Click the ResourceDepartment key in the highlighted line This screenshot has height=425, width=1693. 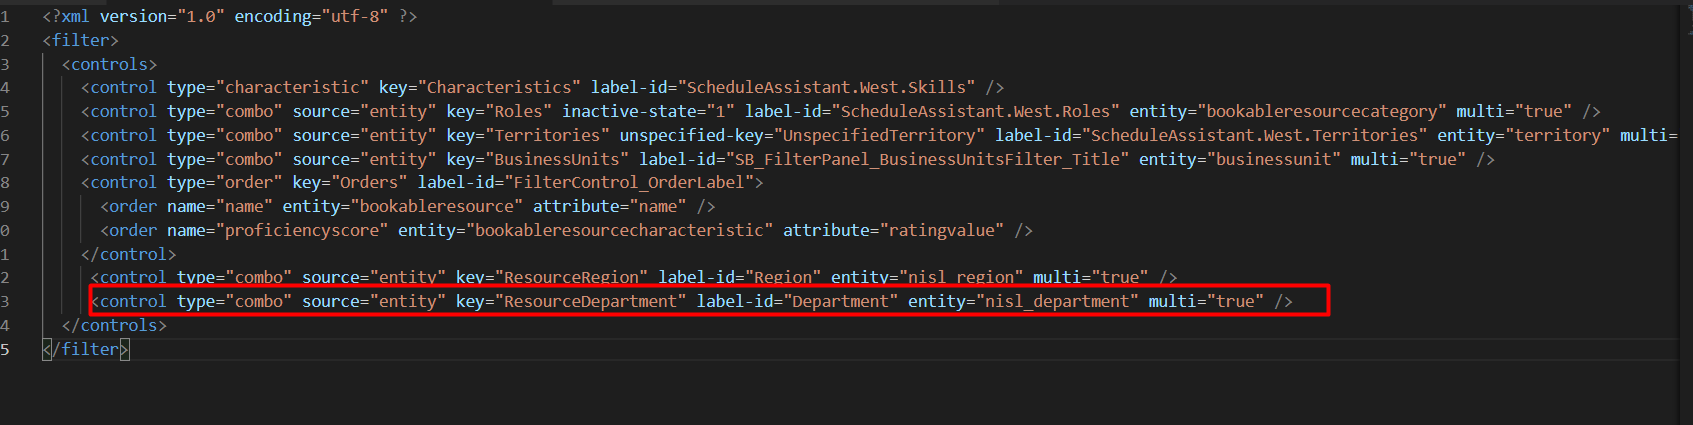click(x=590, y=302)
